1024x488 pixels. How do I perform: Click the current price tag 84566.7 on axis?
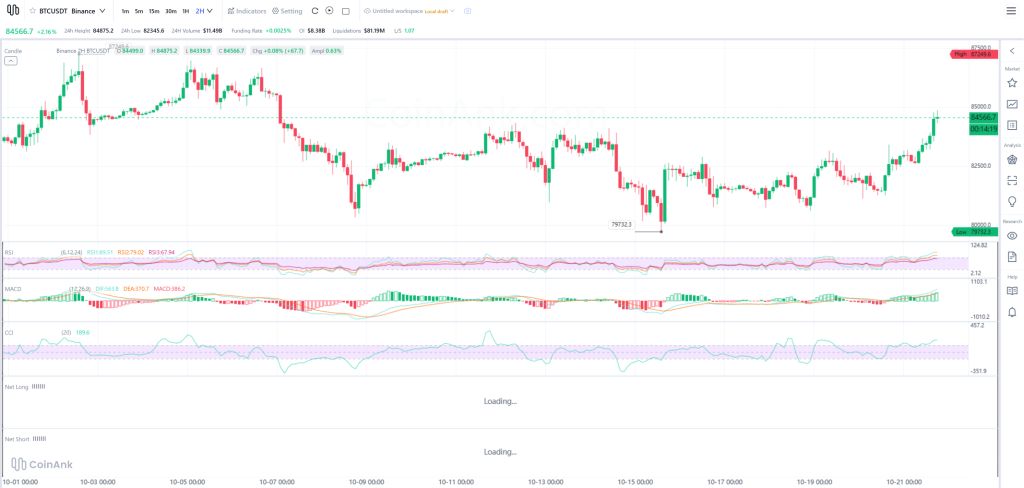[x=983, y=117]
